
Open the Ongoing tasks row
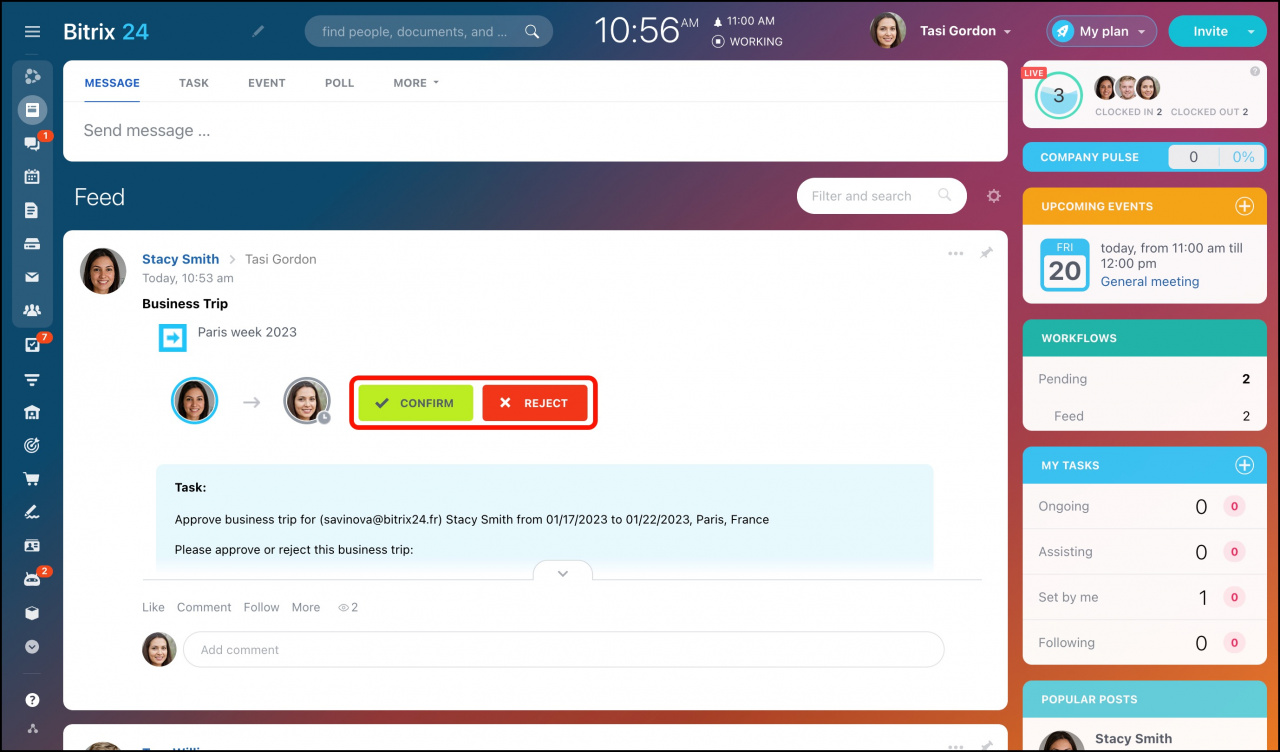click(x=1145, y=506)
